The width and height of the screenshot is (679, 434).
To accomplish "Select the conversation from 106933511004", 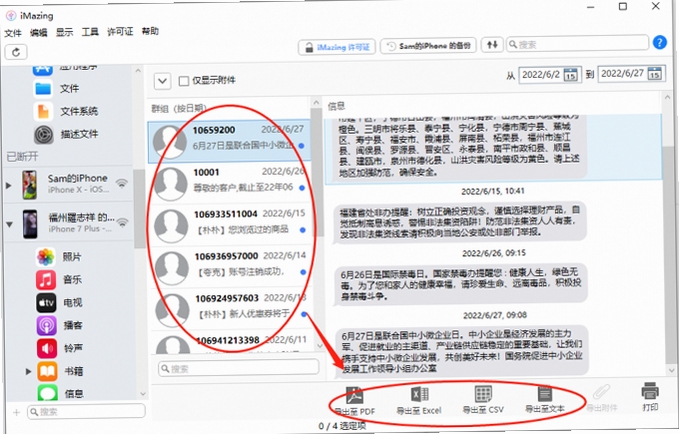I will (231, 224).
